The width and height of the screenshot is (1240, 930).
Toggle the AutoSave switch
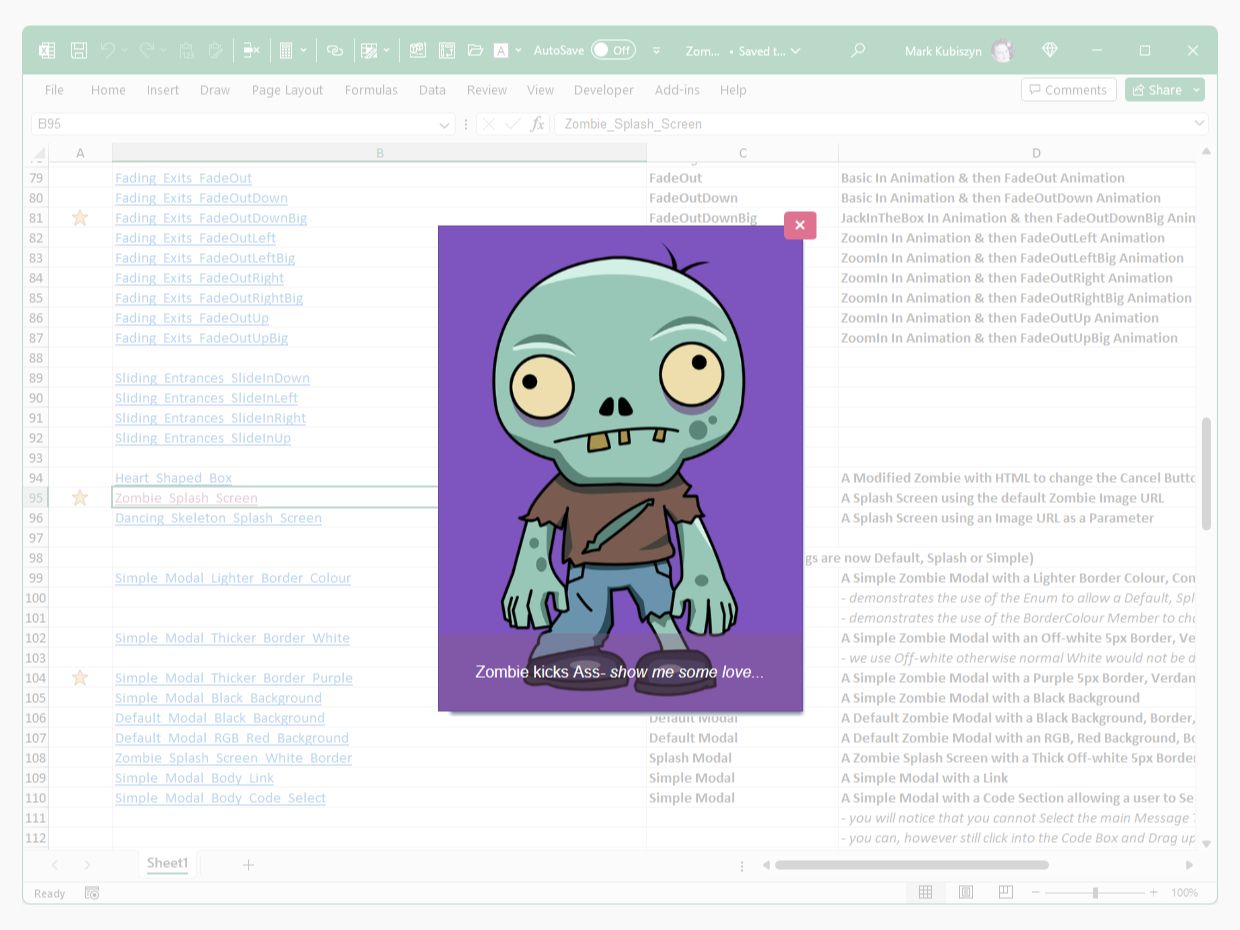(612, 50)
